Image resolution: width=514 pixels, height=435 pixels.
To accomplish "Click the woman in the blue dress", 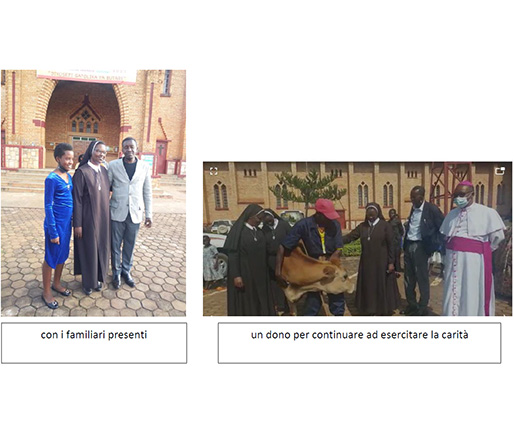I will (x=58, y=226).
